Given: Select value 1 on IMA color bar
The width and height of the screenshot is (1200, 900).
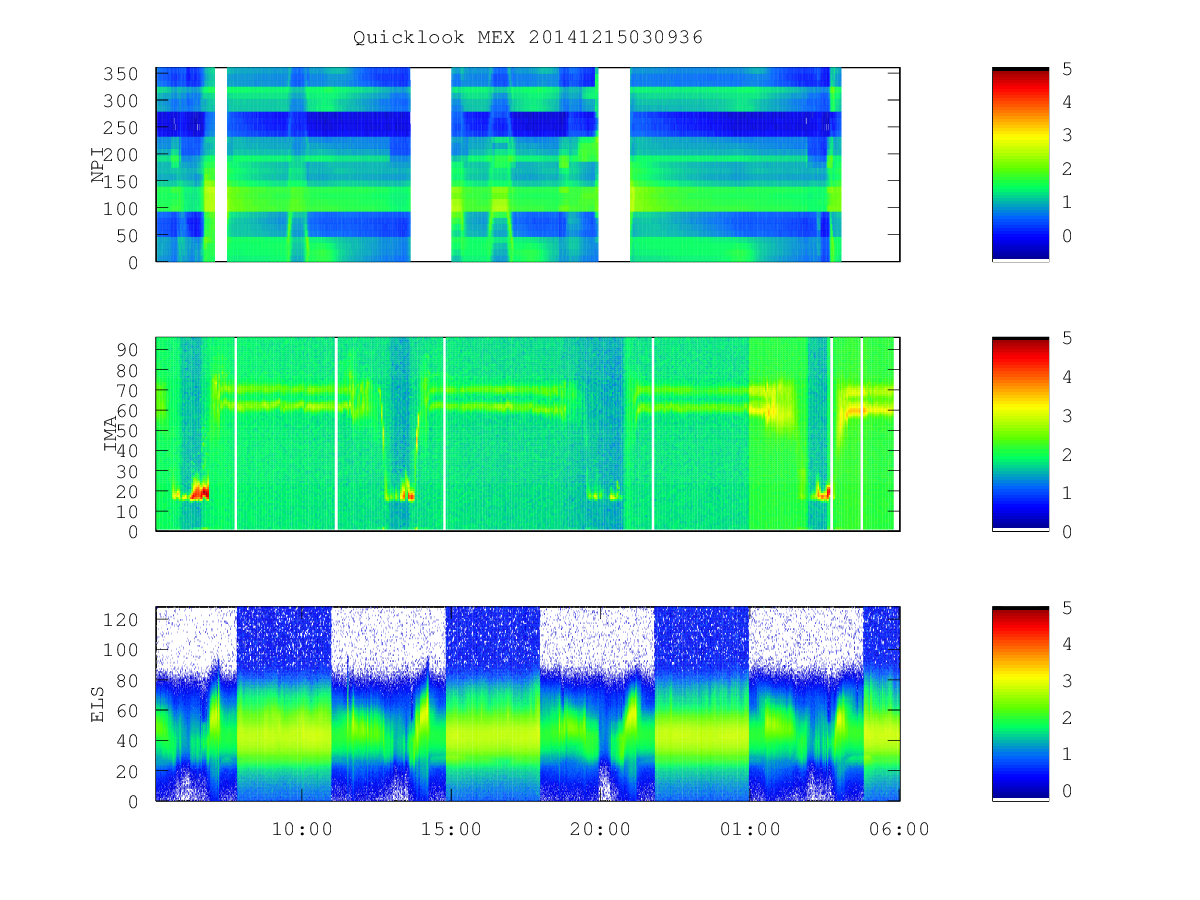Looking at the screenshot, I should click(x=1067, y=493).
